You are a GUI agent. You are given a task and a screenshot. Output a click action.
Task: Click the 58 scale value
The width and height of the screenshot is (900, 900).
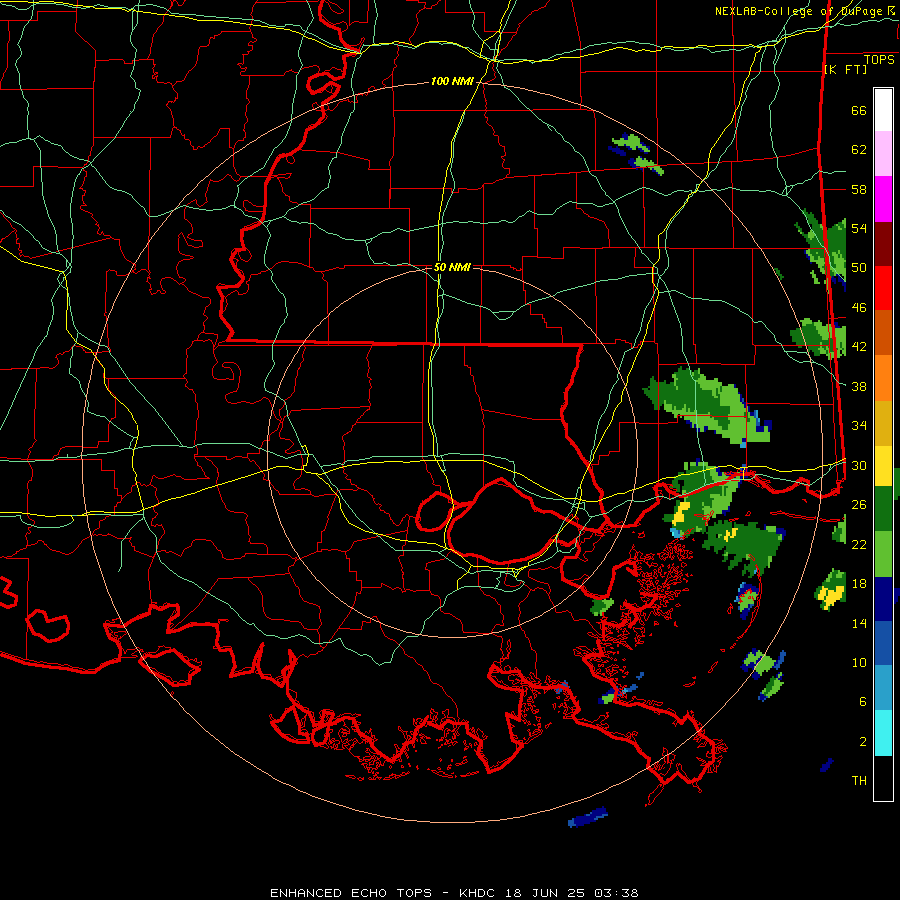(x=859, y=189)
